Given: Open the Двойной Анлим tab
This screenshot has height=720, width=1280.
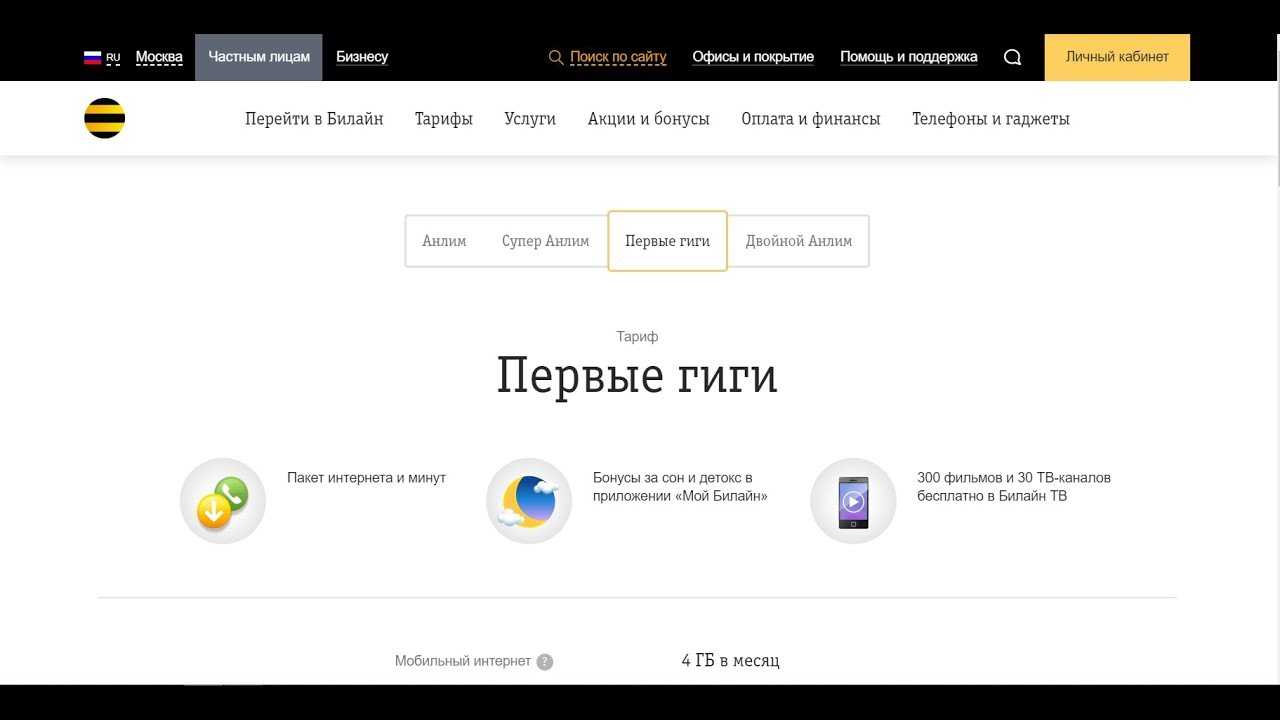Looking at the screenshot, I should coord(798,241).
